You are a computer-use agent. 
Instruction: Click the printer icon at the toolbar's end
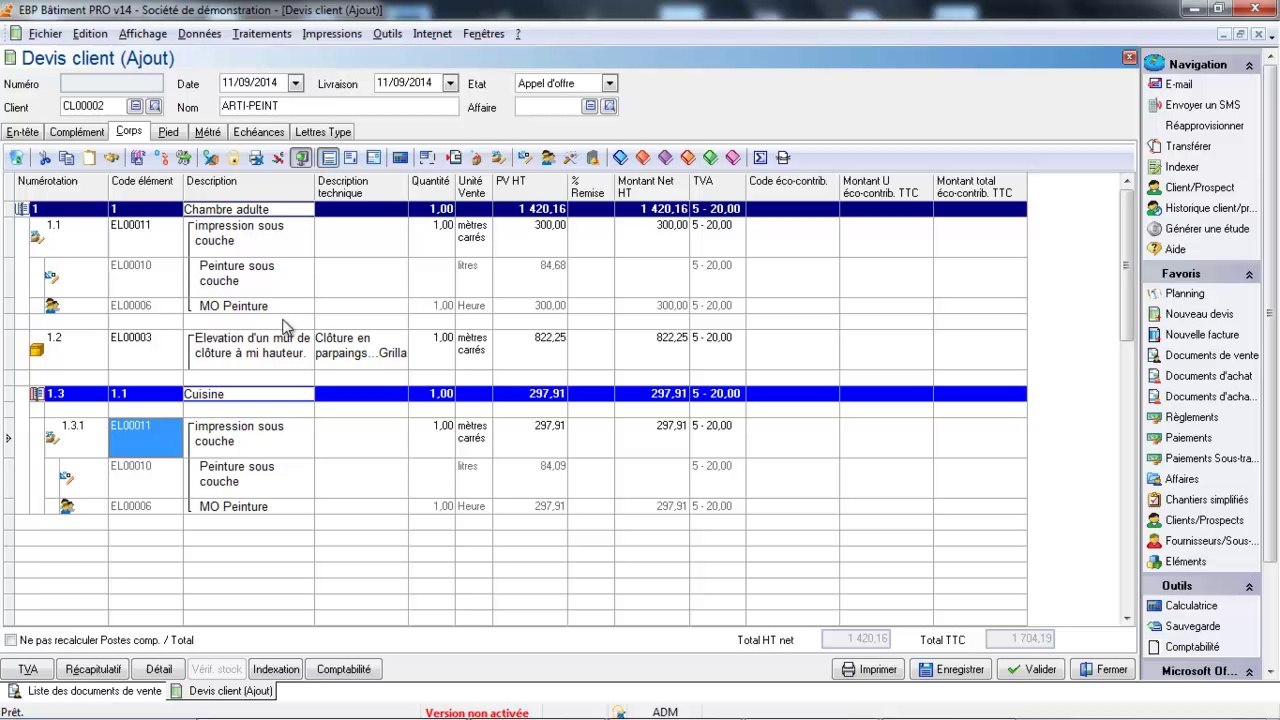tap(783, 158)
